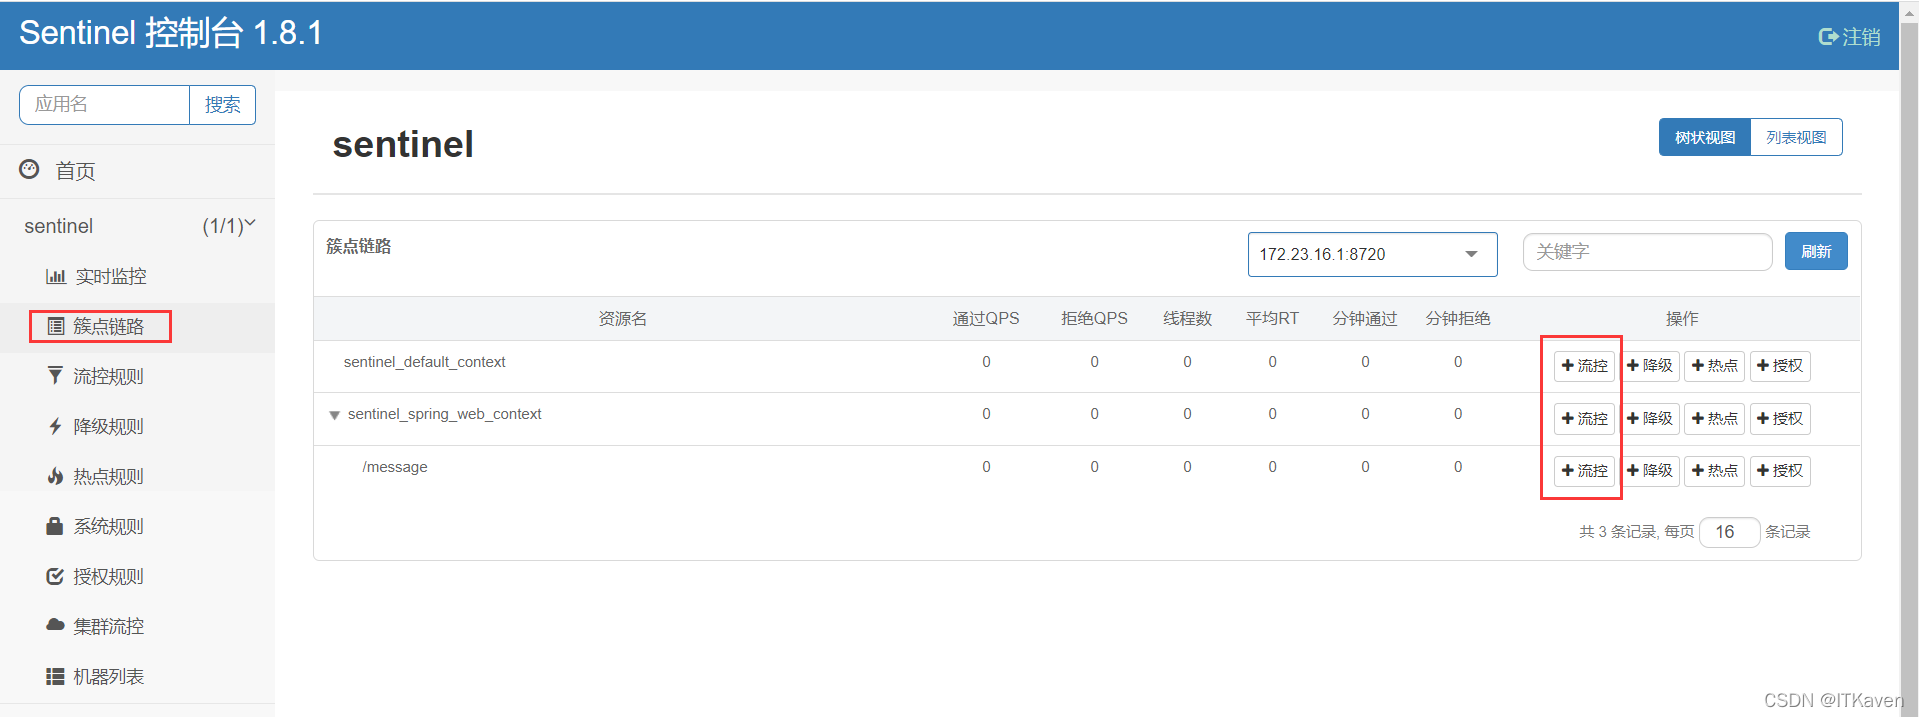Open 降级规则 menu item
This screenshot has width=1919, height=717.
pos(137,426)
